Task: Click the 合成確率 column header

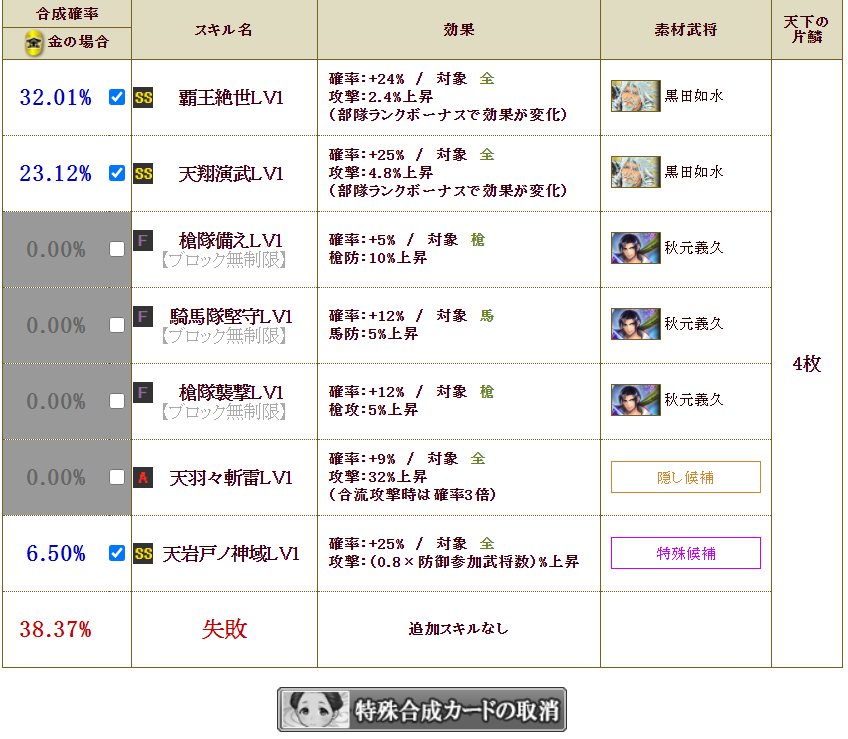Action: 67,14
